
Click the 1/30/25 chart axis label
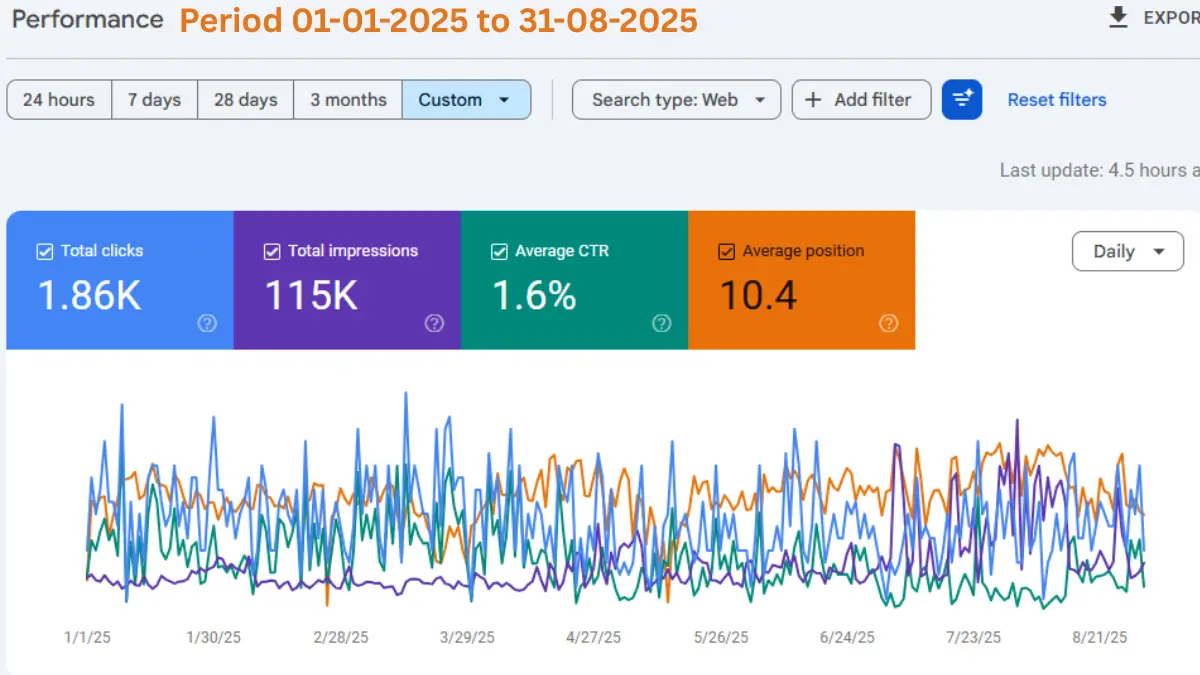tap(214, 637)
